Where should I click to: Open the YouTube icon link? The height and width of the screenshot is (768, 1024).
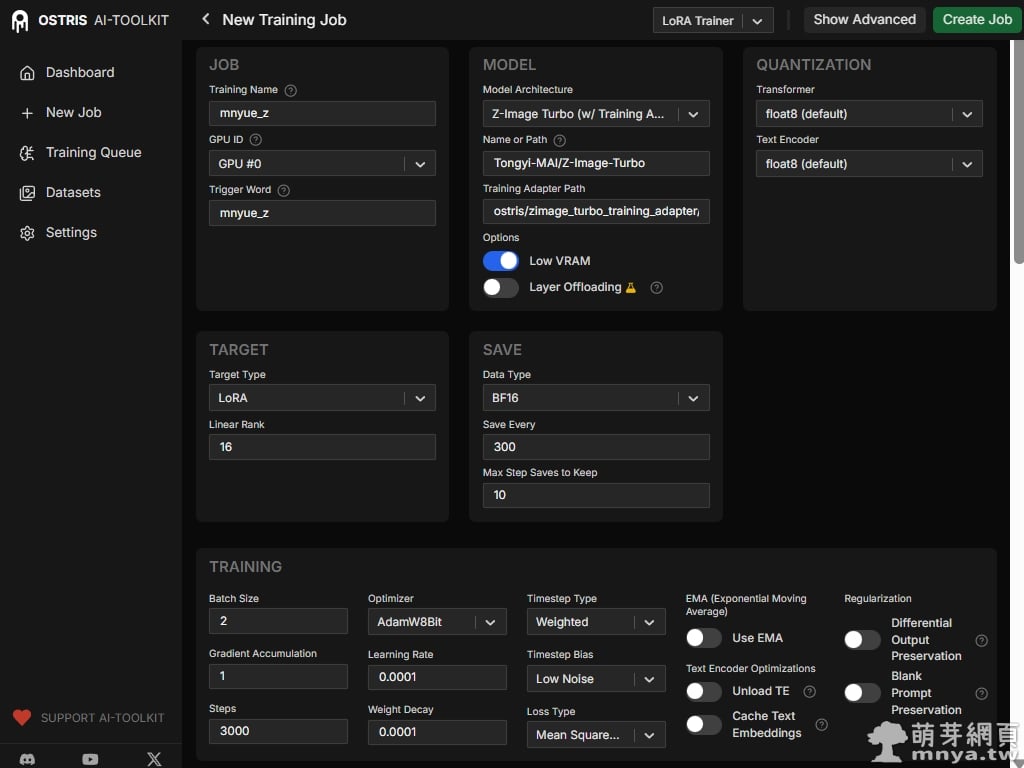point(91,759)
